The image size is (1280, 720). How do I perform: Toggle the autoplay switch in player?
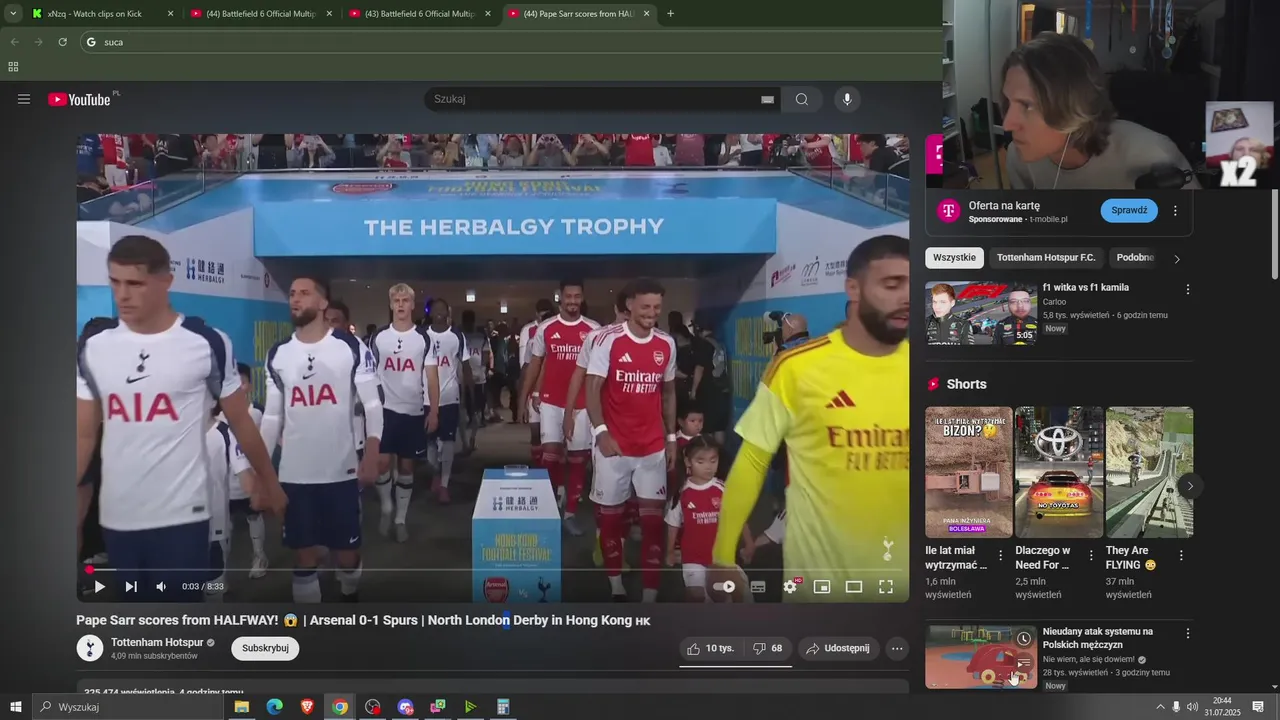click(x=725, y=587)
